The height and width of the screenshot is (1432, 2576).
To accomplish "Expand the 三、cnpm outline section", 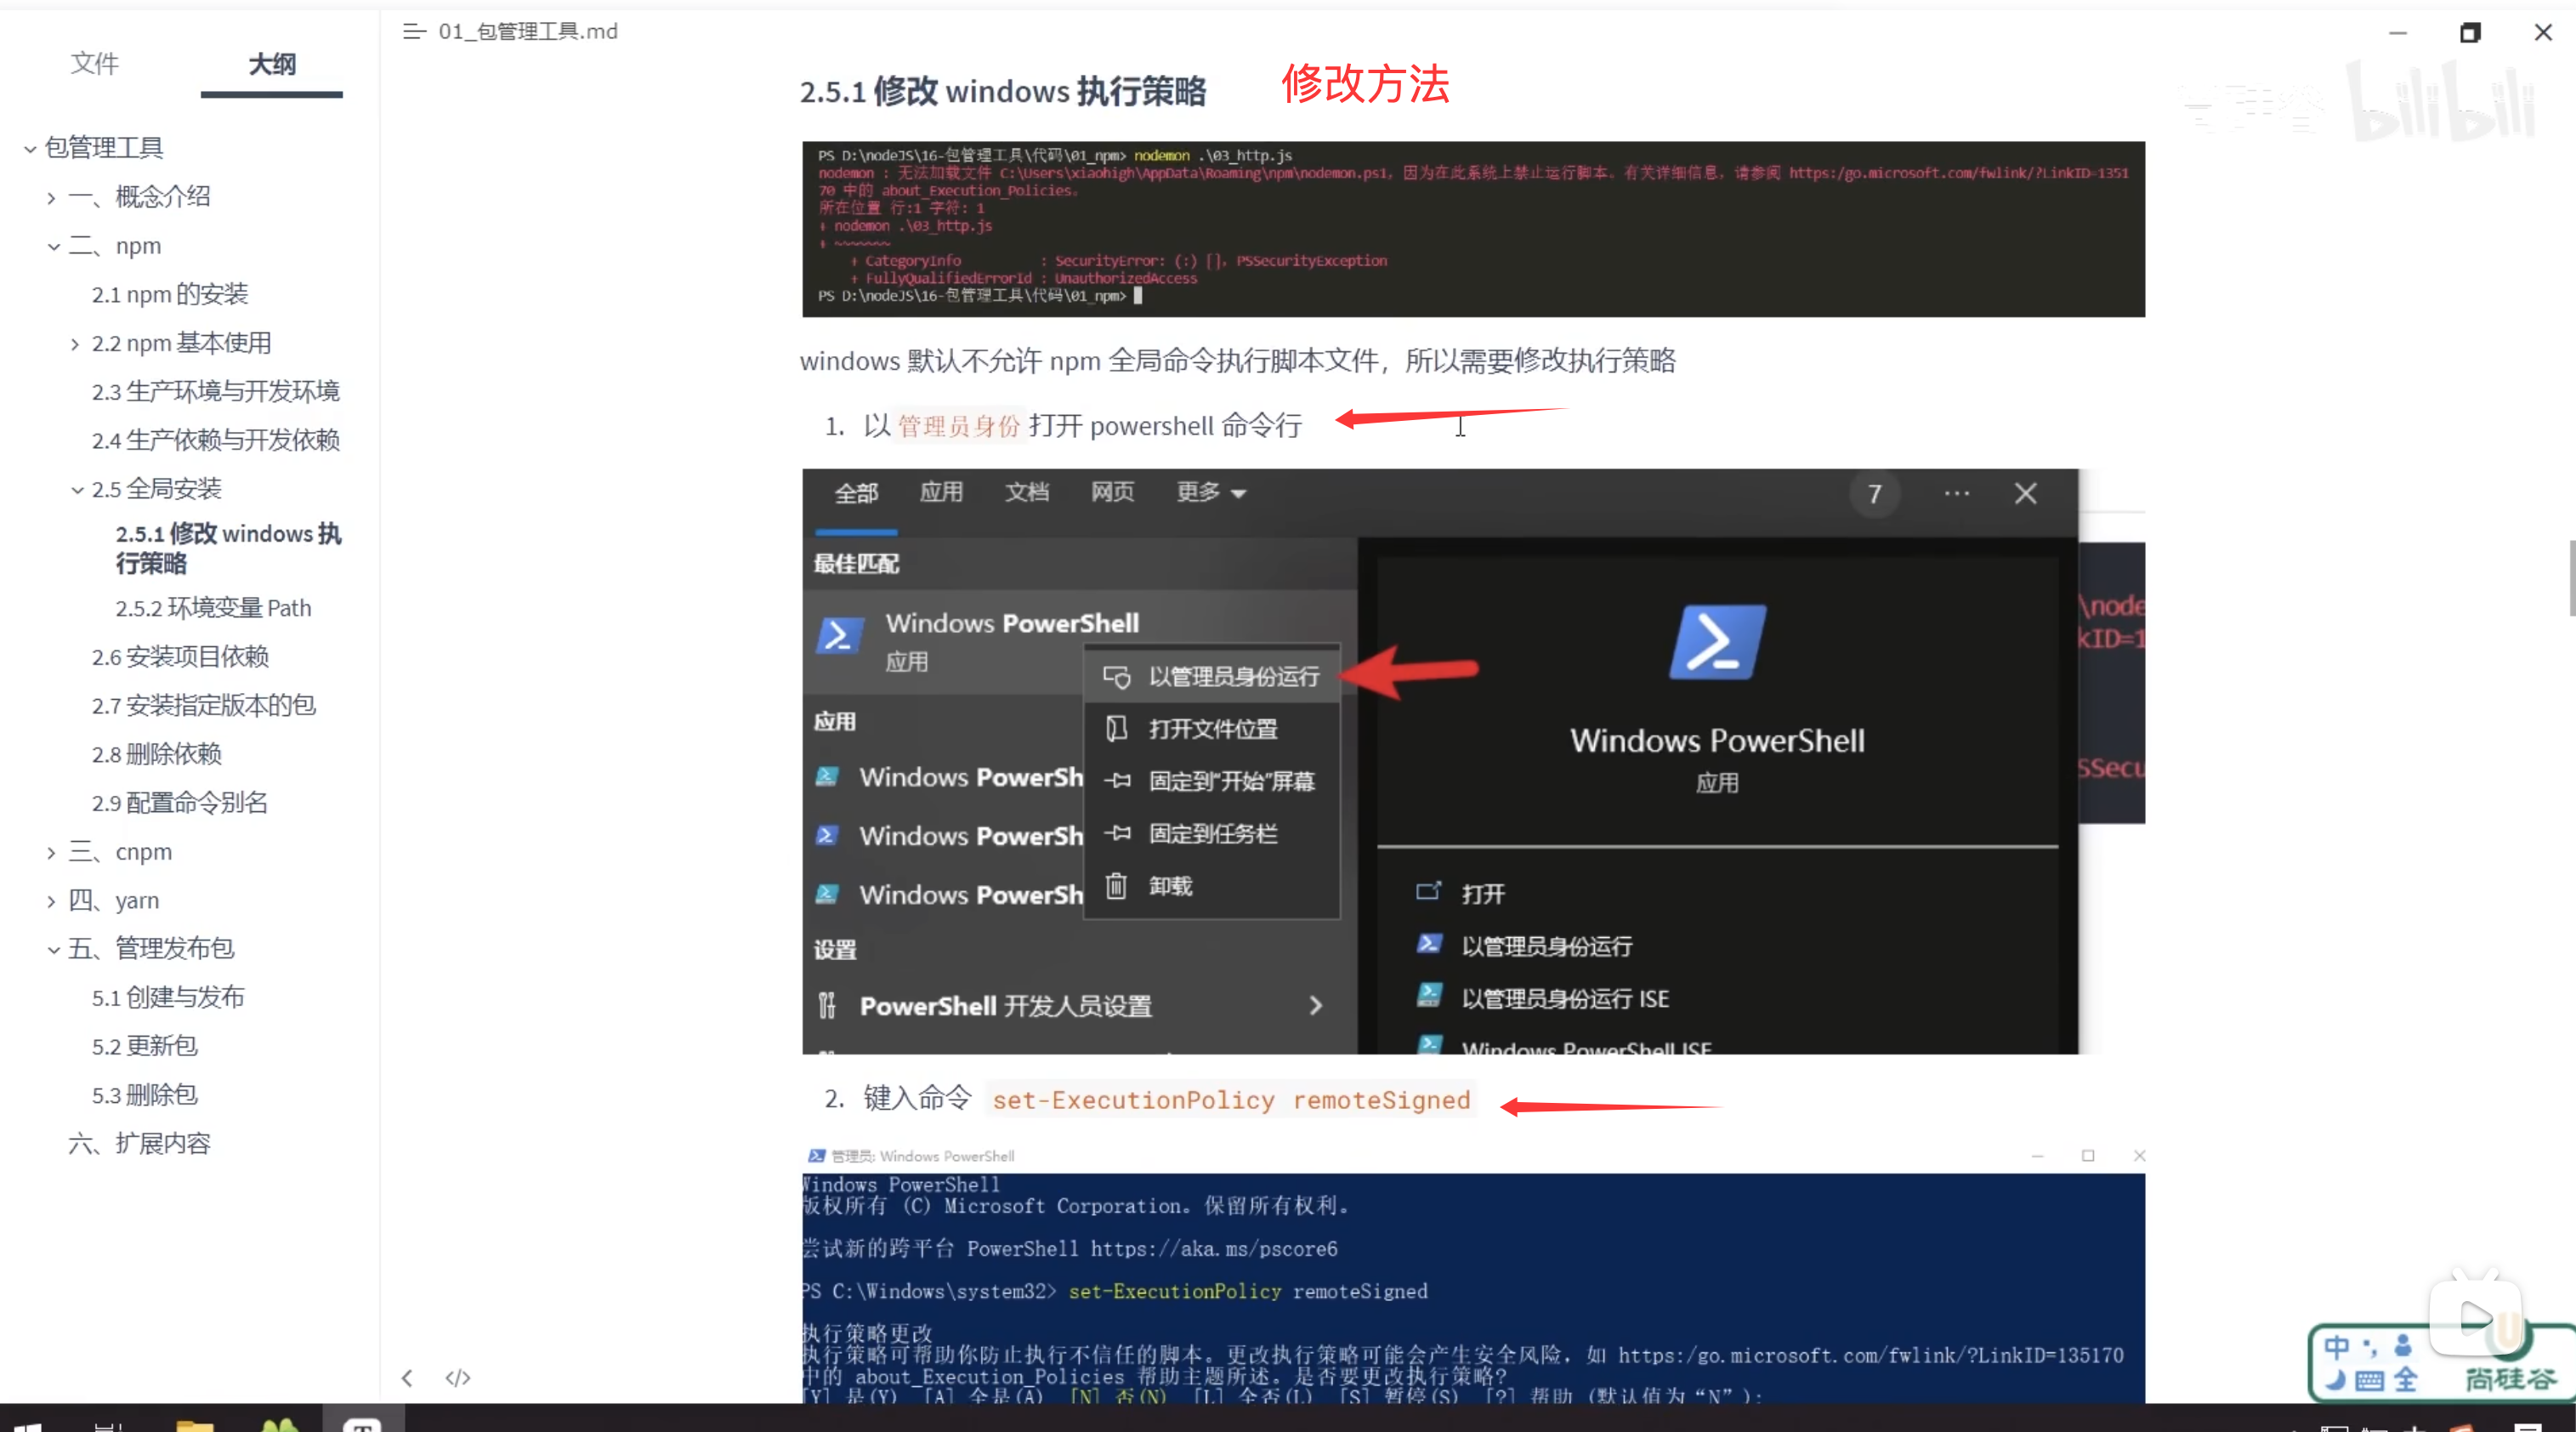I will click(51, 853).
